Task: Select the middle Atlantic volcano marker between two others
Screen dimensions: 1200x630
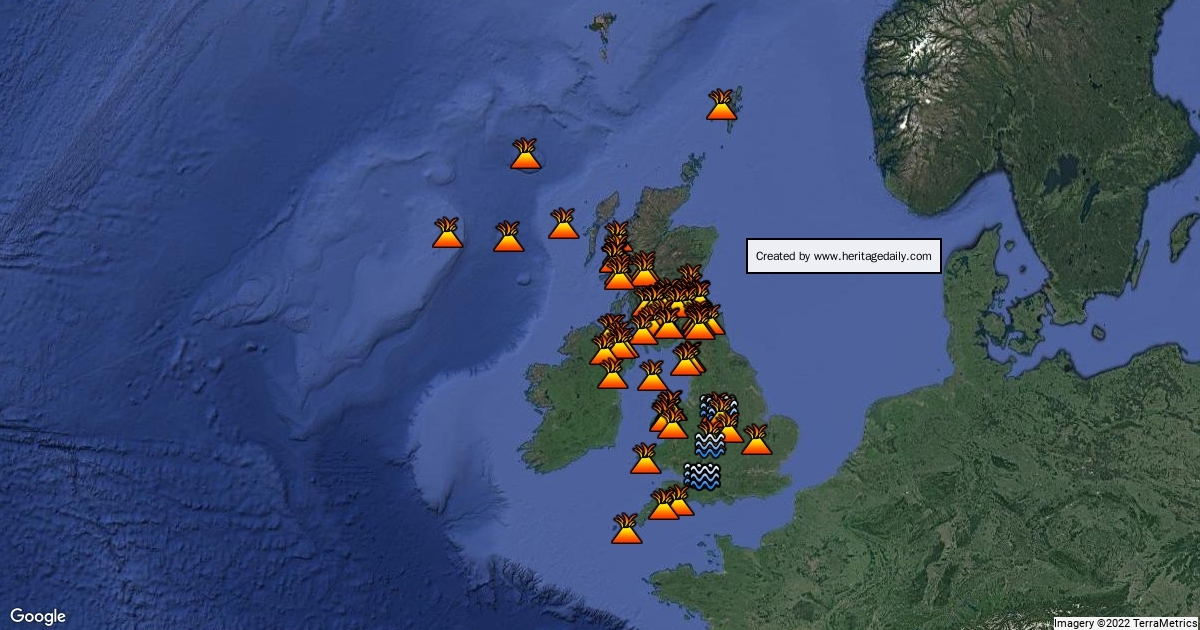Action: point(507,237)
